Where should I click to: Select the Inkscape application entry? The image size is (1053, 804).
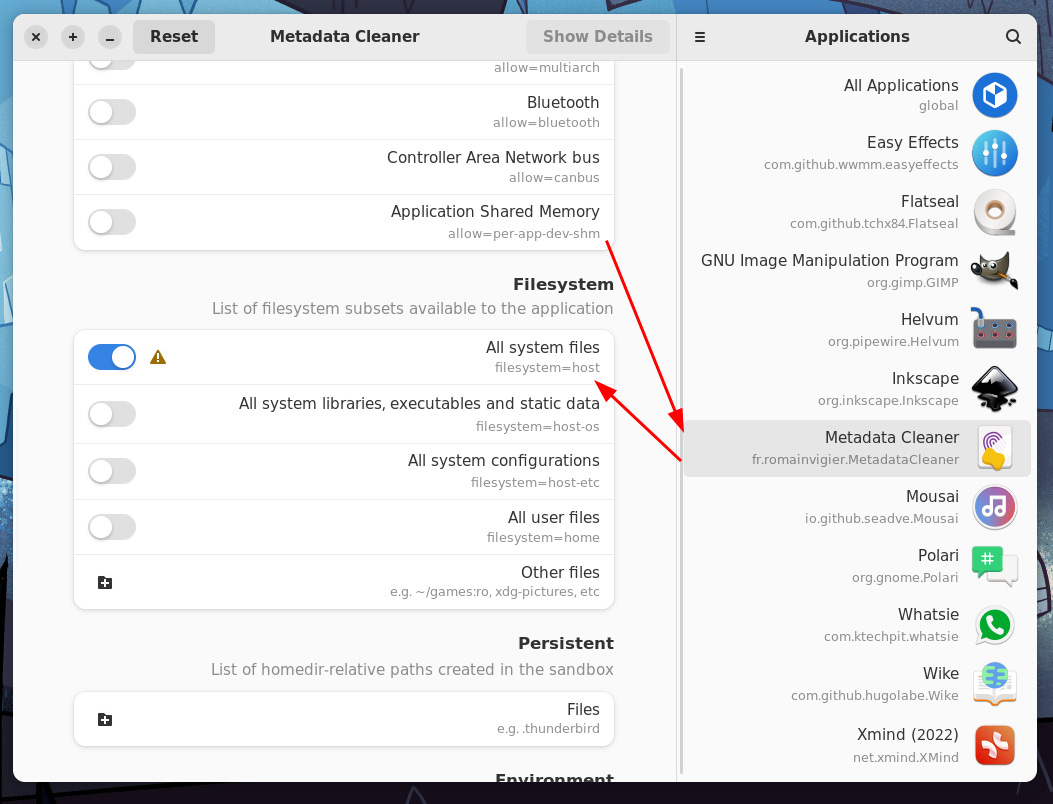[x=857, y=389]
